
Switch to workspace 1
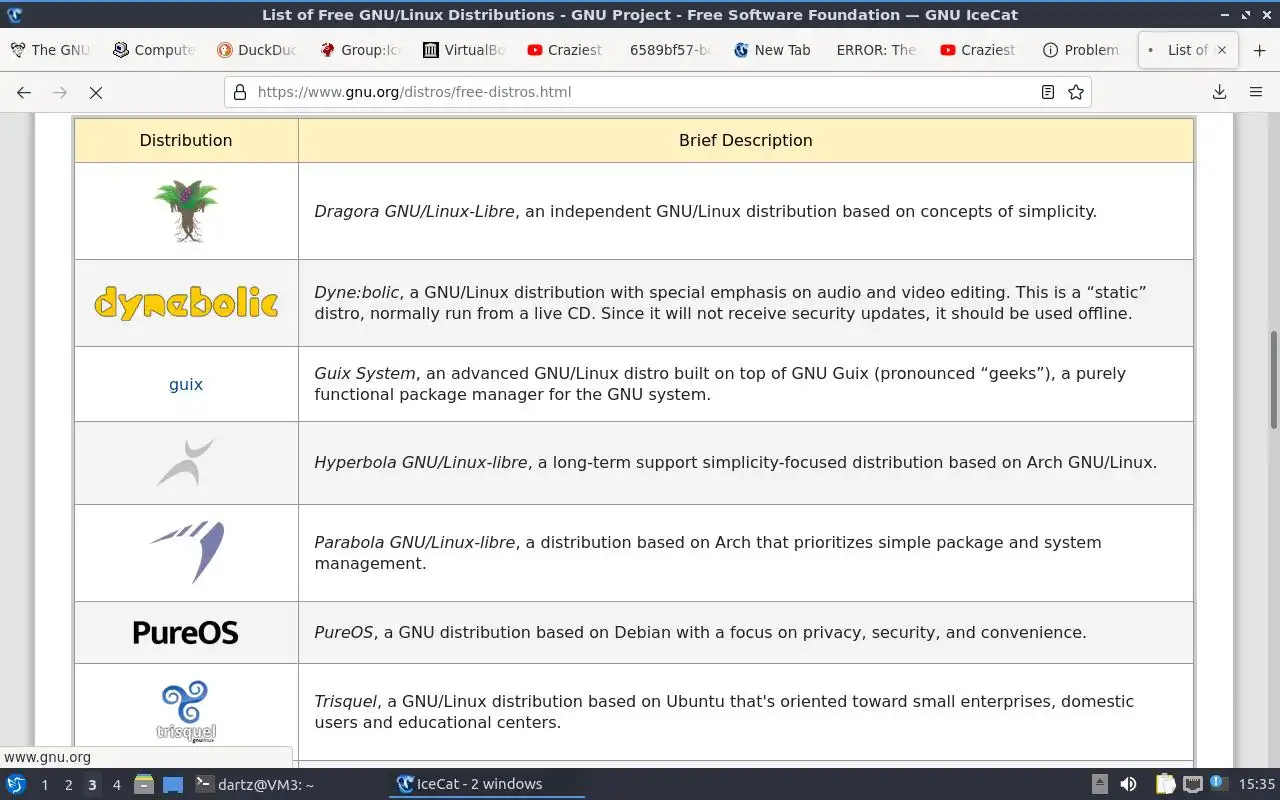coord(44,784)
